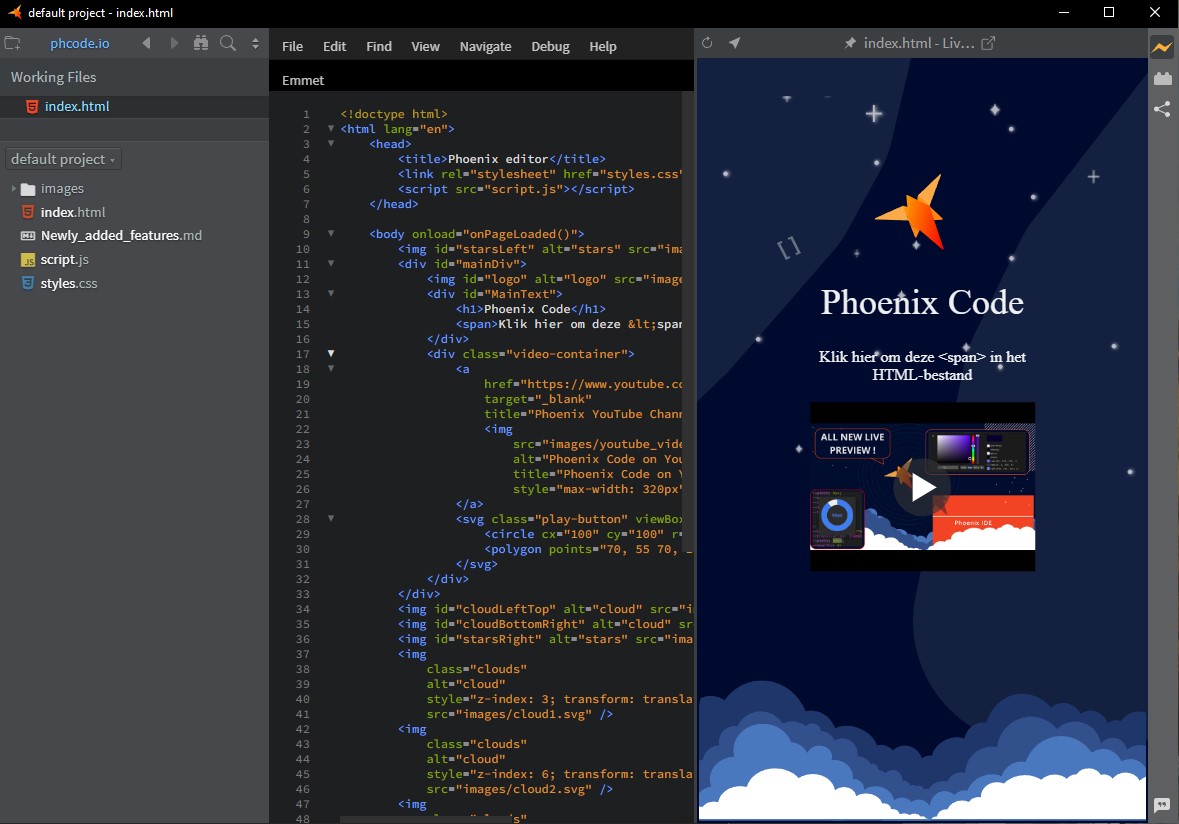Viewport: 1179px width, 824px height.
Task: Open the View menu
Action: (426, 47)
